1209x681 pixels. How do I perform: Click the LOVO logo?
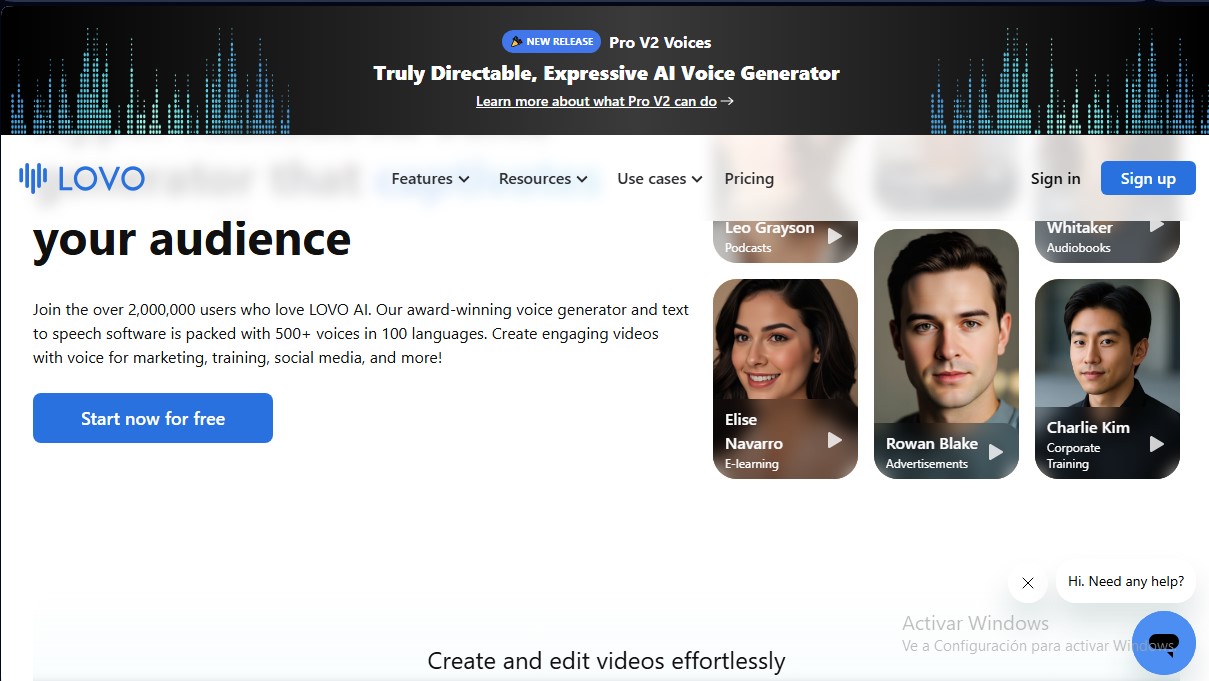tap(82, 178)
